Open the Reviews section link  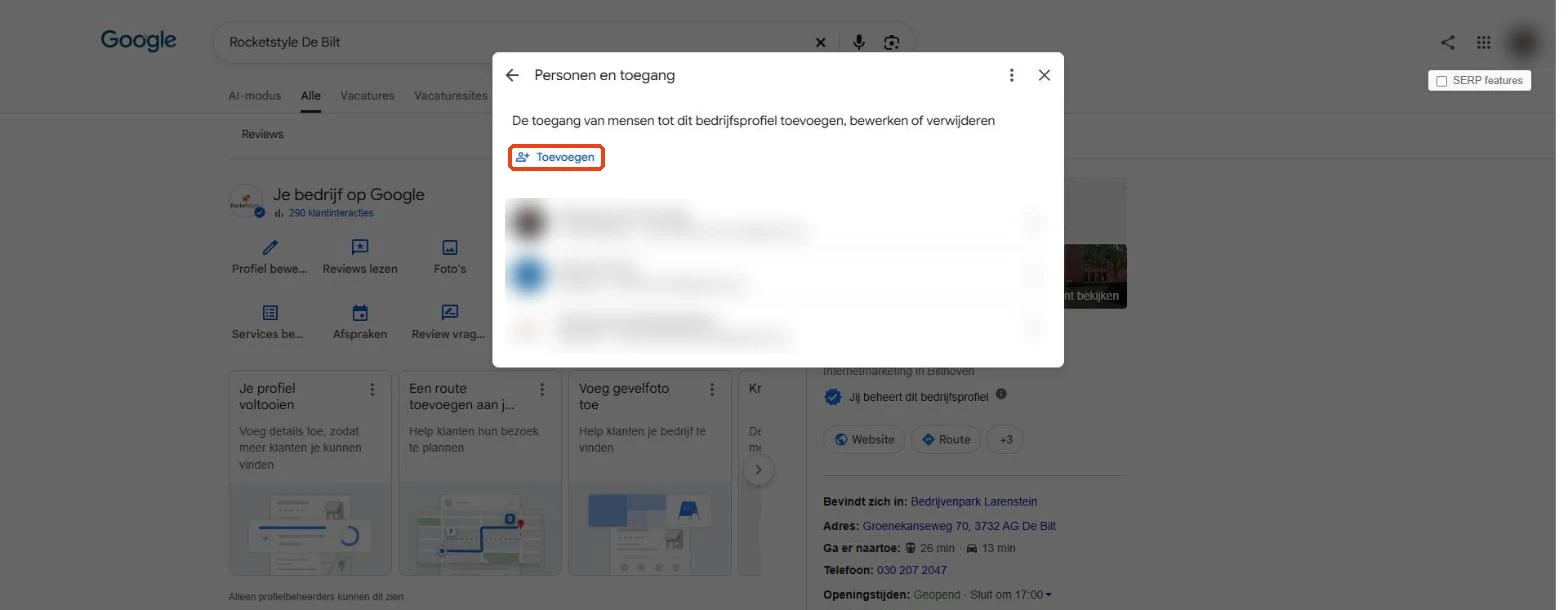point(263,134)
